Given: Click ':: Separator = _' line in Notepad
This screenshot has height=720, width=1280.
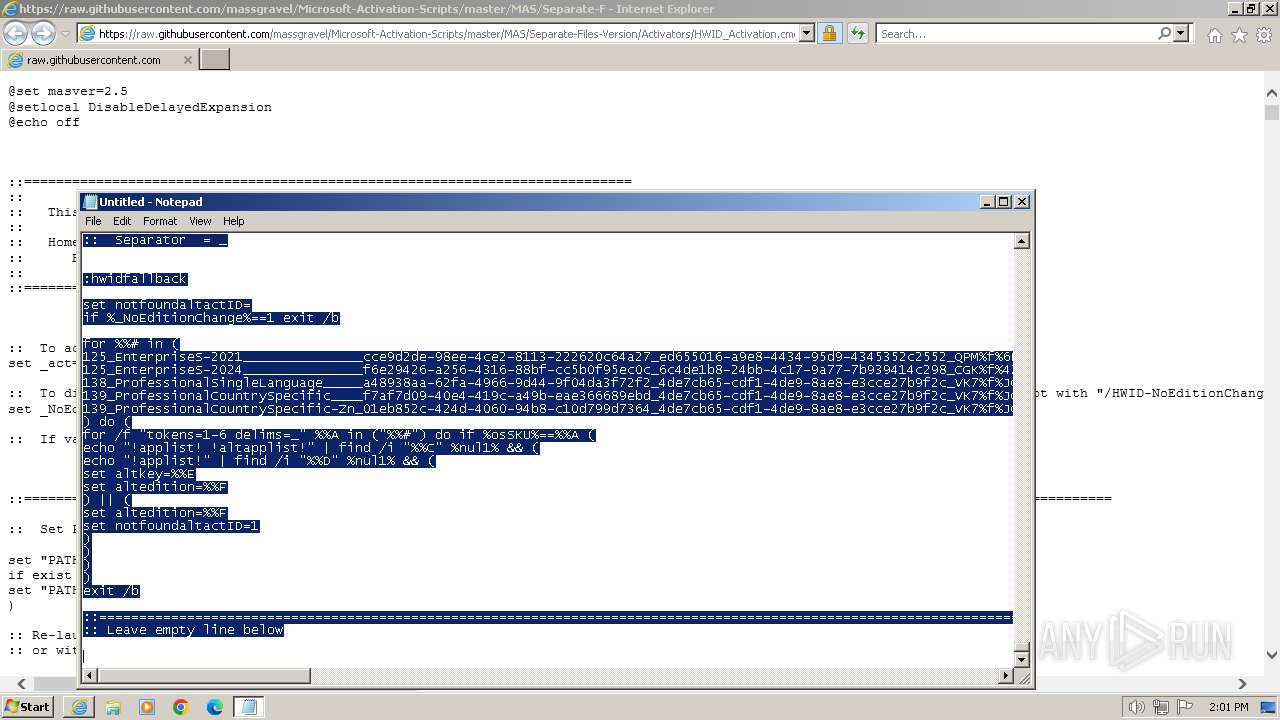Looking at the screenshot, I should click(155, 240).
